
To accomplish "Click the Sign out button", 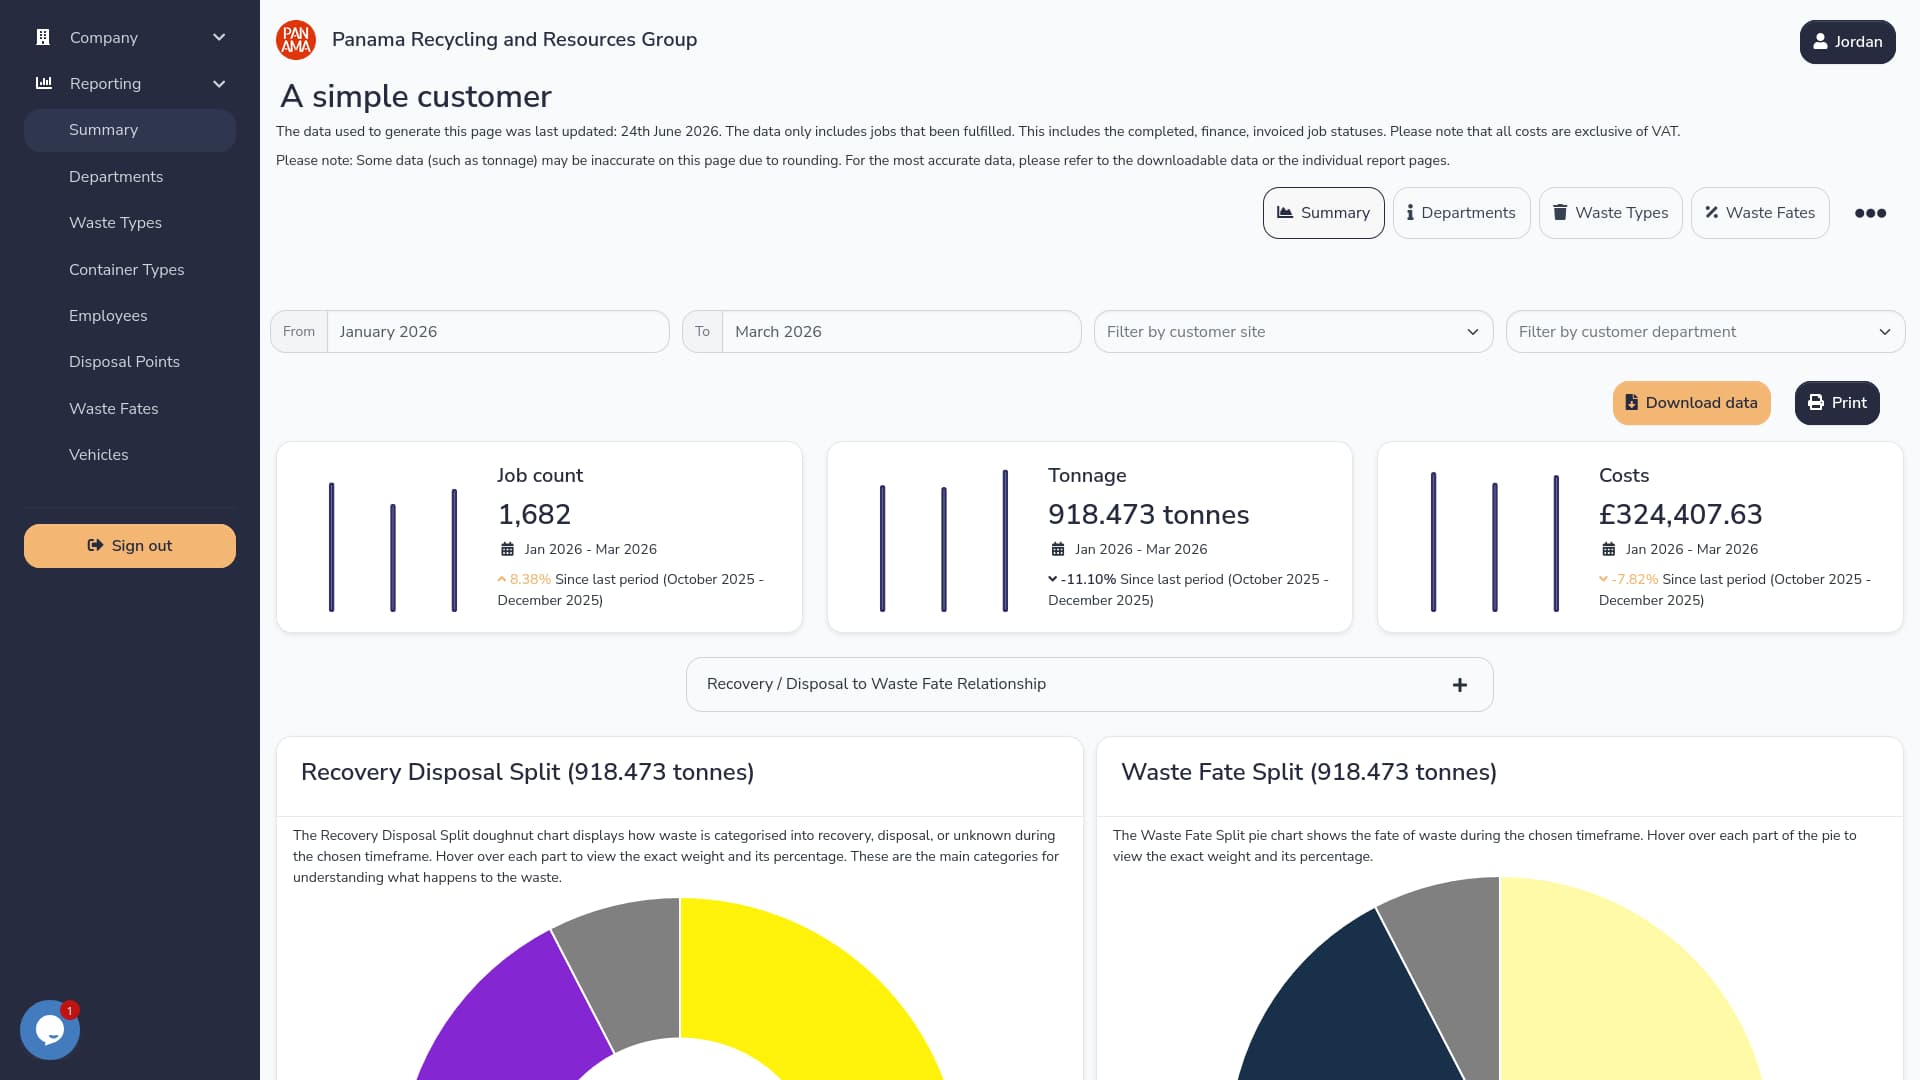I will (x=130, y=546).
